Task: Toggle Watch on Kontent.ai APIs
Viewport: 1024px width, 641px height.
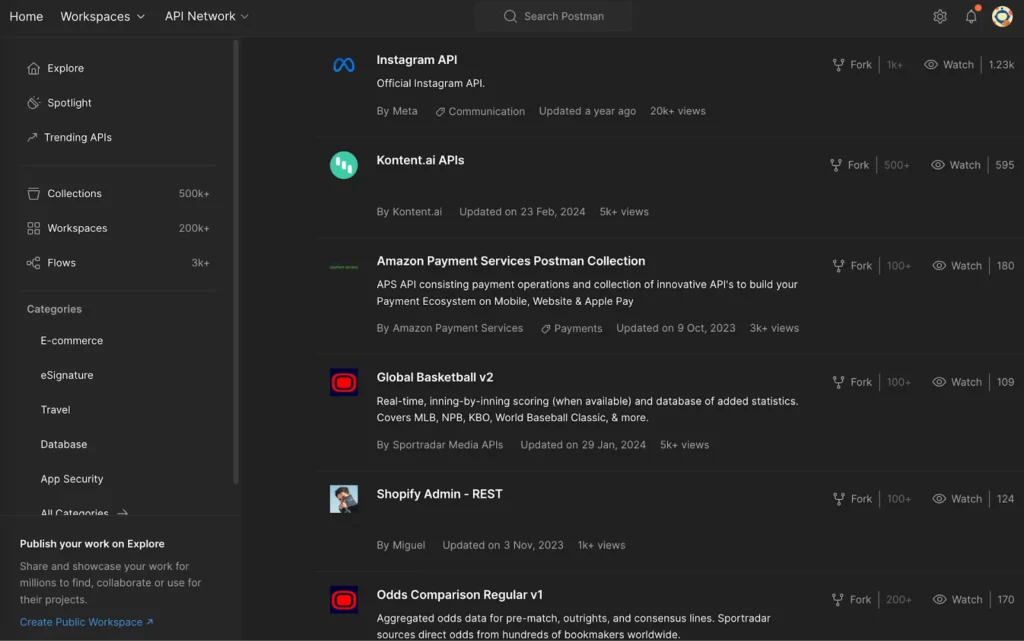Action: pos(955,165)
